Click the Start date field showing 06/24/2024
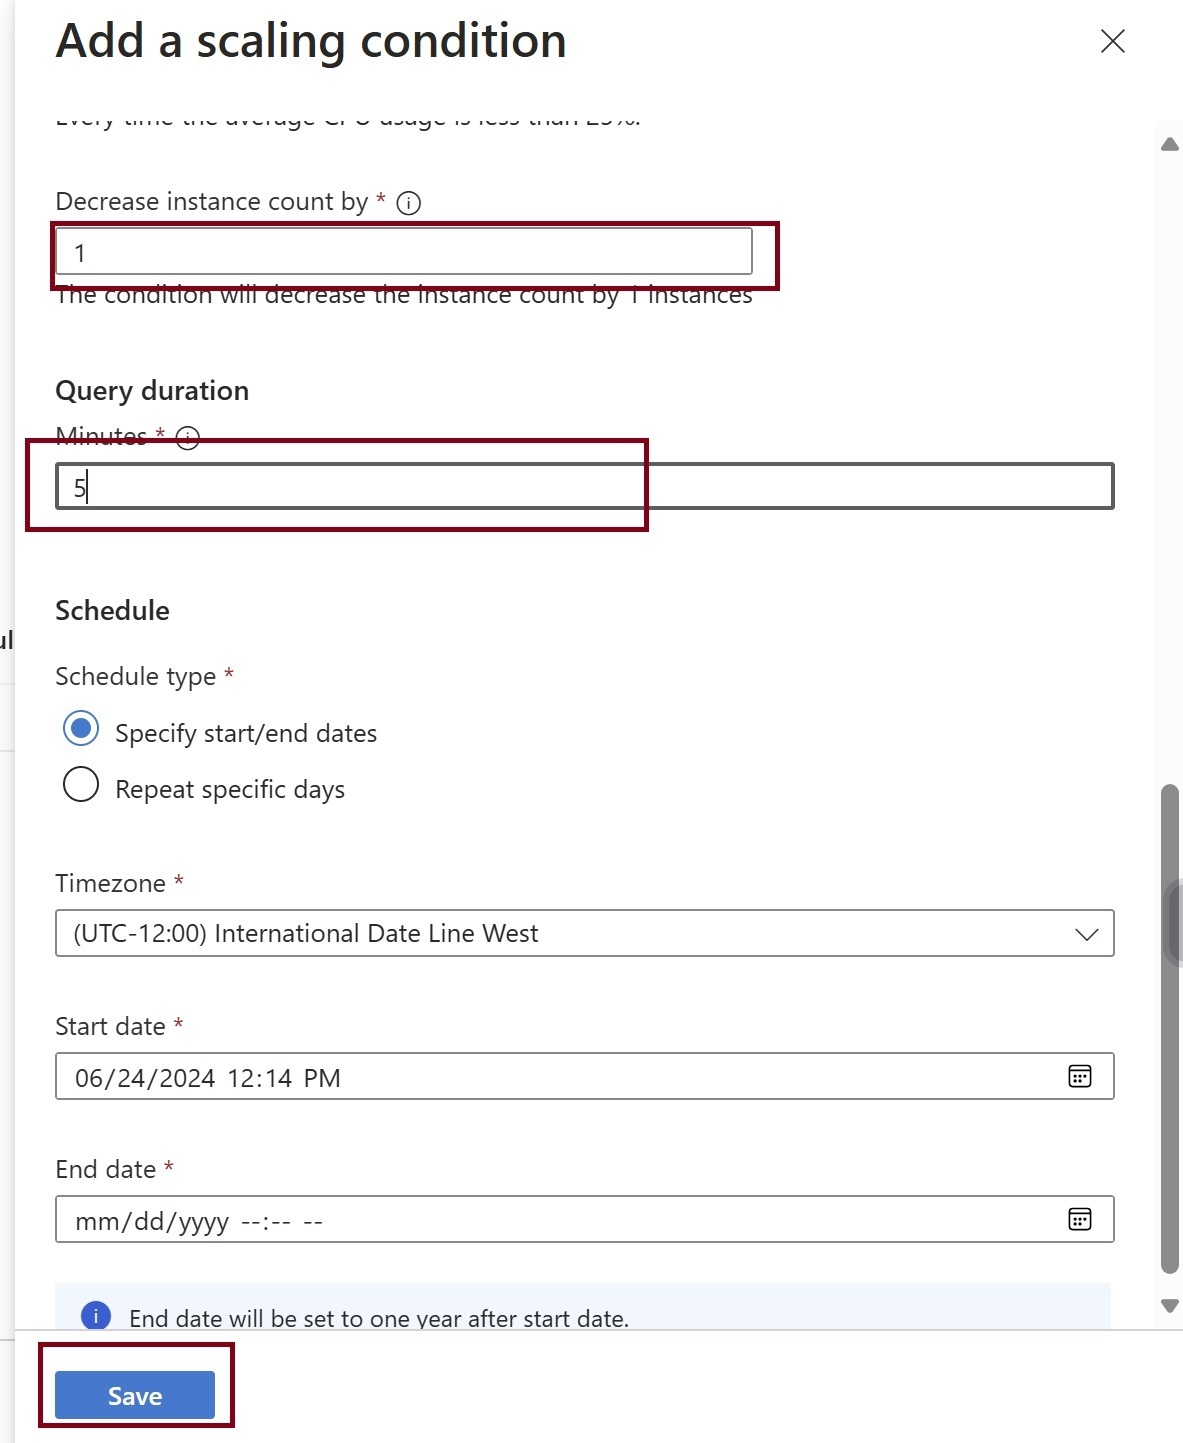 tap(560, 1077)
